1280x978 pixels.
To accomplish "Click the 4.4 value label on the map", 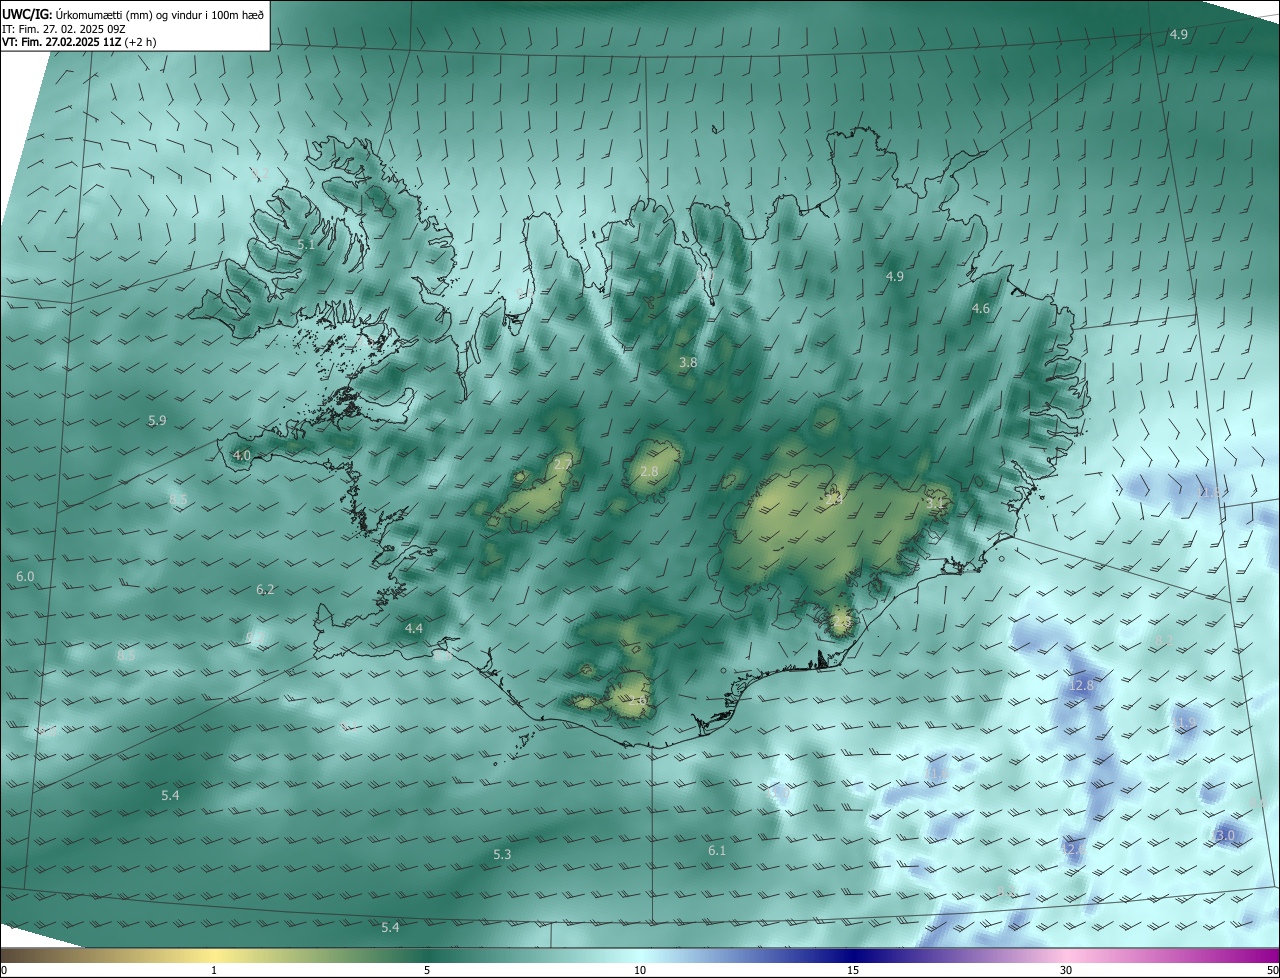I will 414,629.
